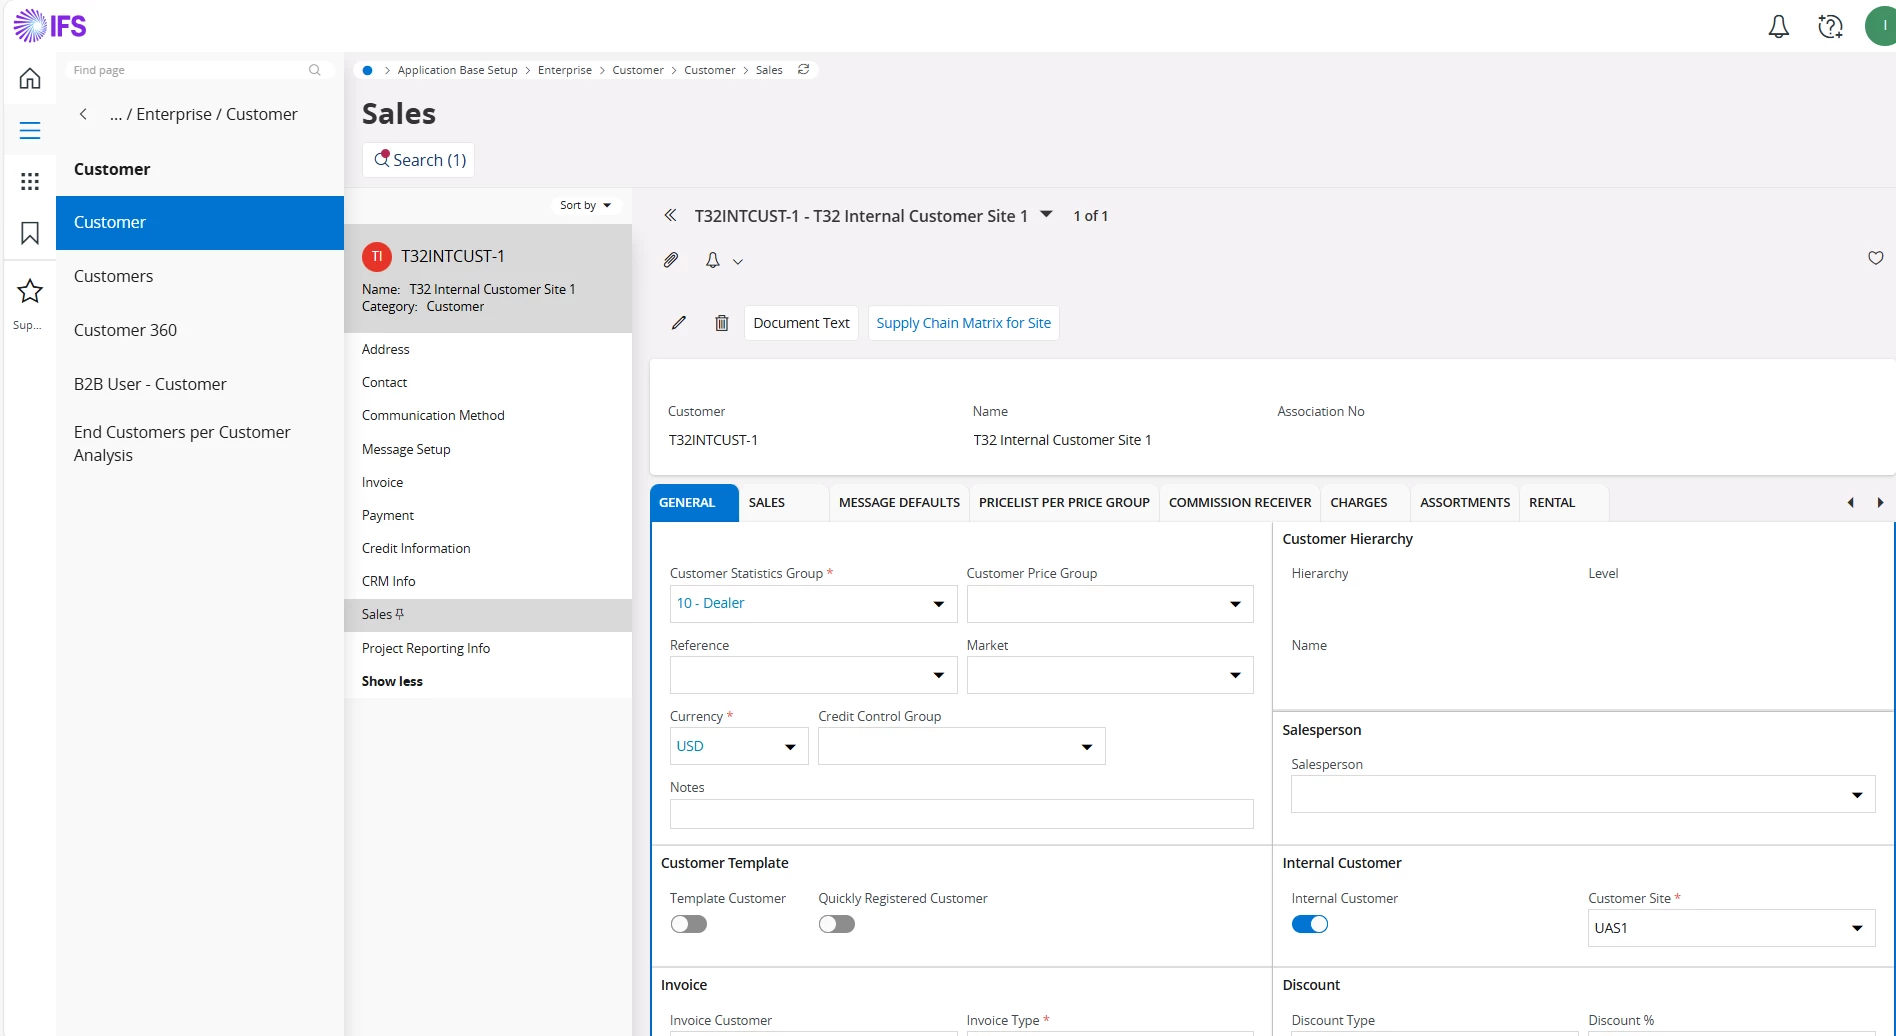1896x1036 pixels.
Task: Collapse record list with double chevron
Action: point(670,215)
